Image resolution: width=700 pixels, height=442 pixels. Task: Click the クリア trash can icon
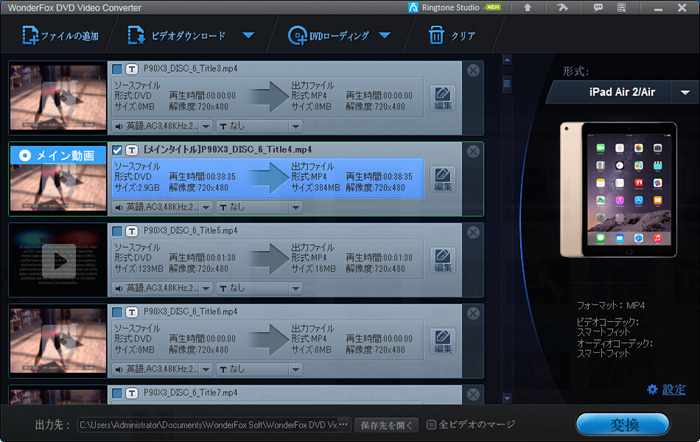(436, 37)
